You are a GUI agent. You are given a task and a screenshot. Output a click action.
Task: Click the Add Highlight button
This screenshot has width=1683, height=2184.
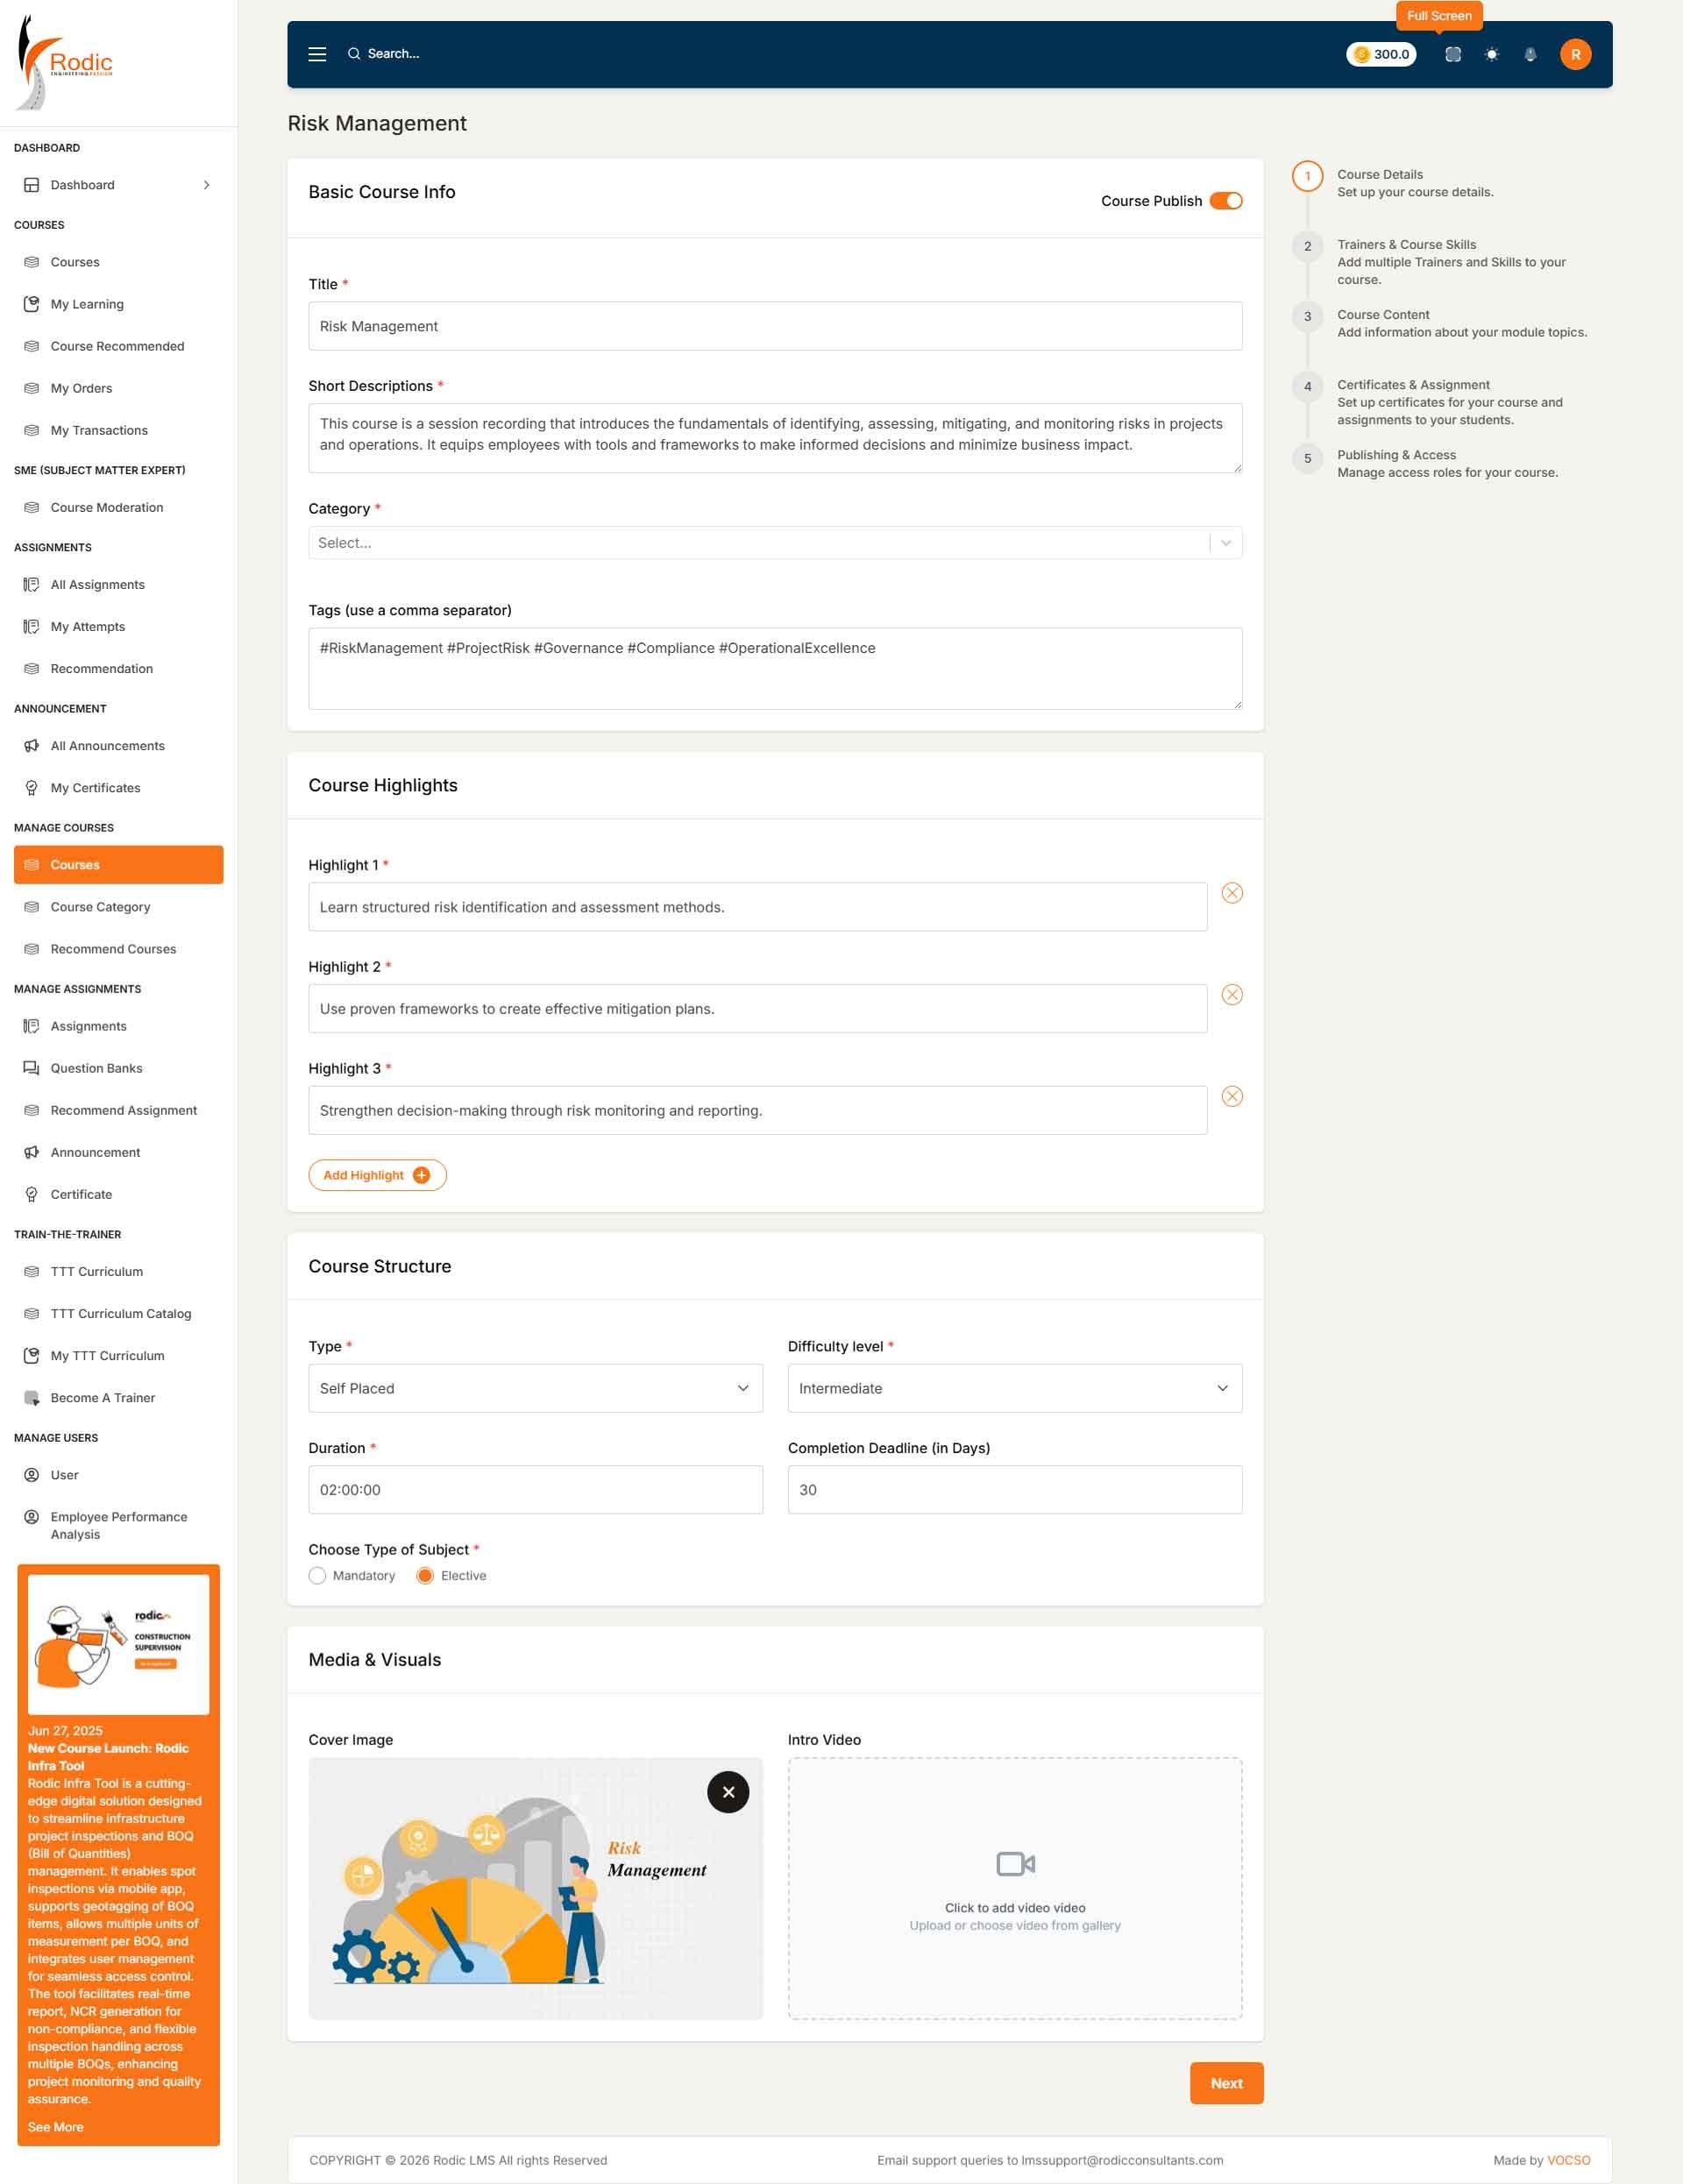[x=377, y=1175]
